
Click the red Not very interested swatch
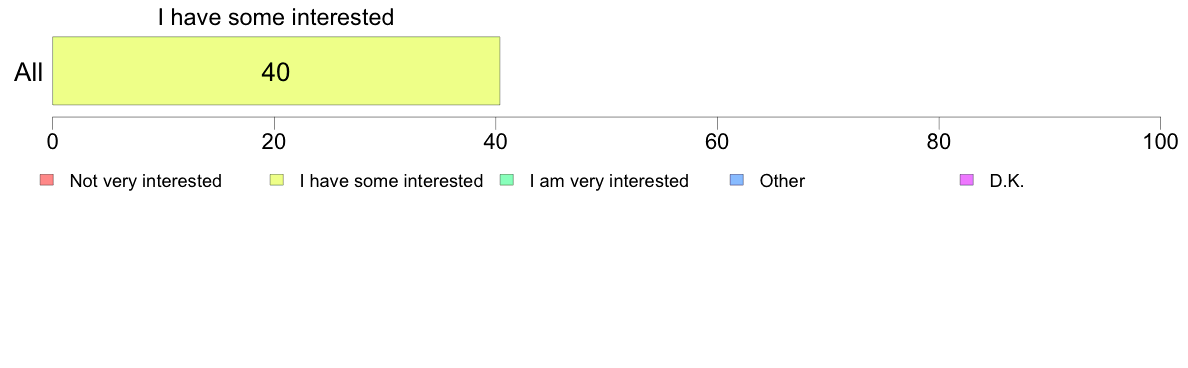click(x=47, y=180)
